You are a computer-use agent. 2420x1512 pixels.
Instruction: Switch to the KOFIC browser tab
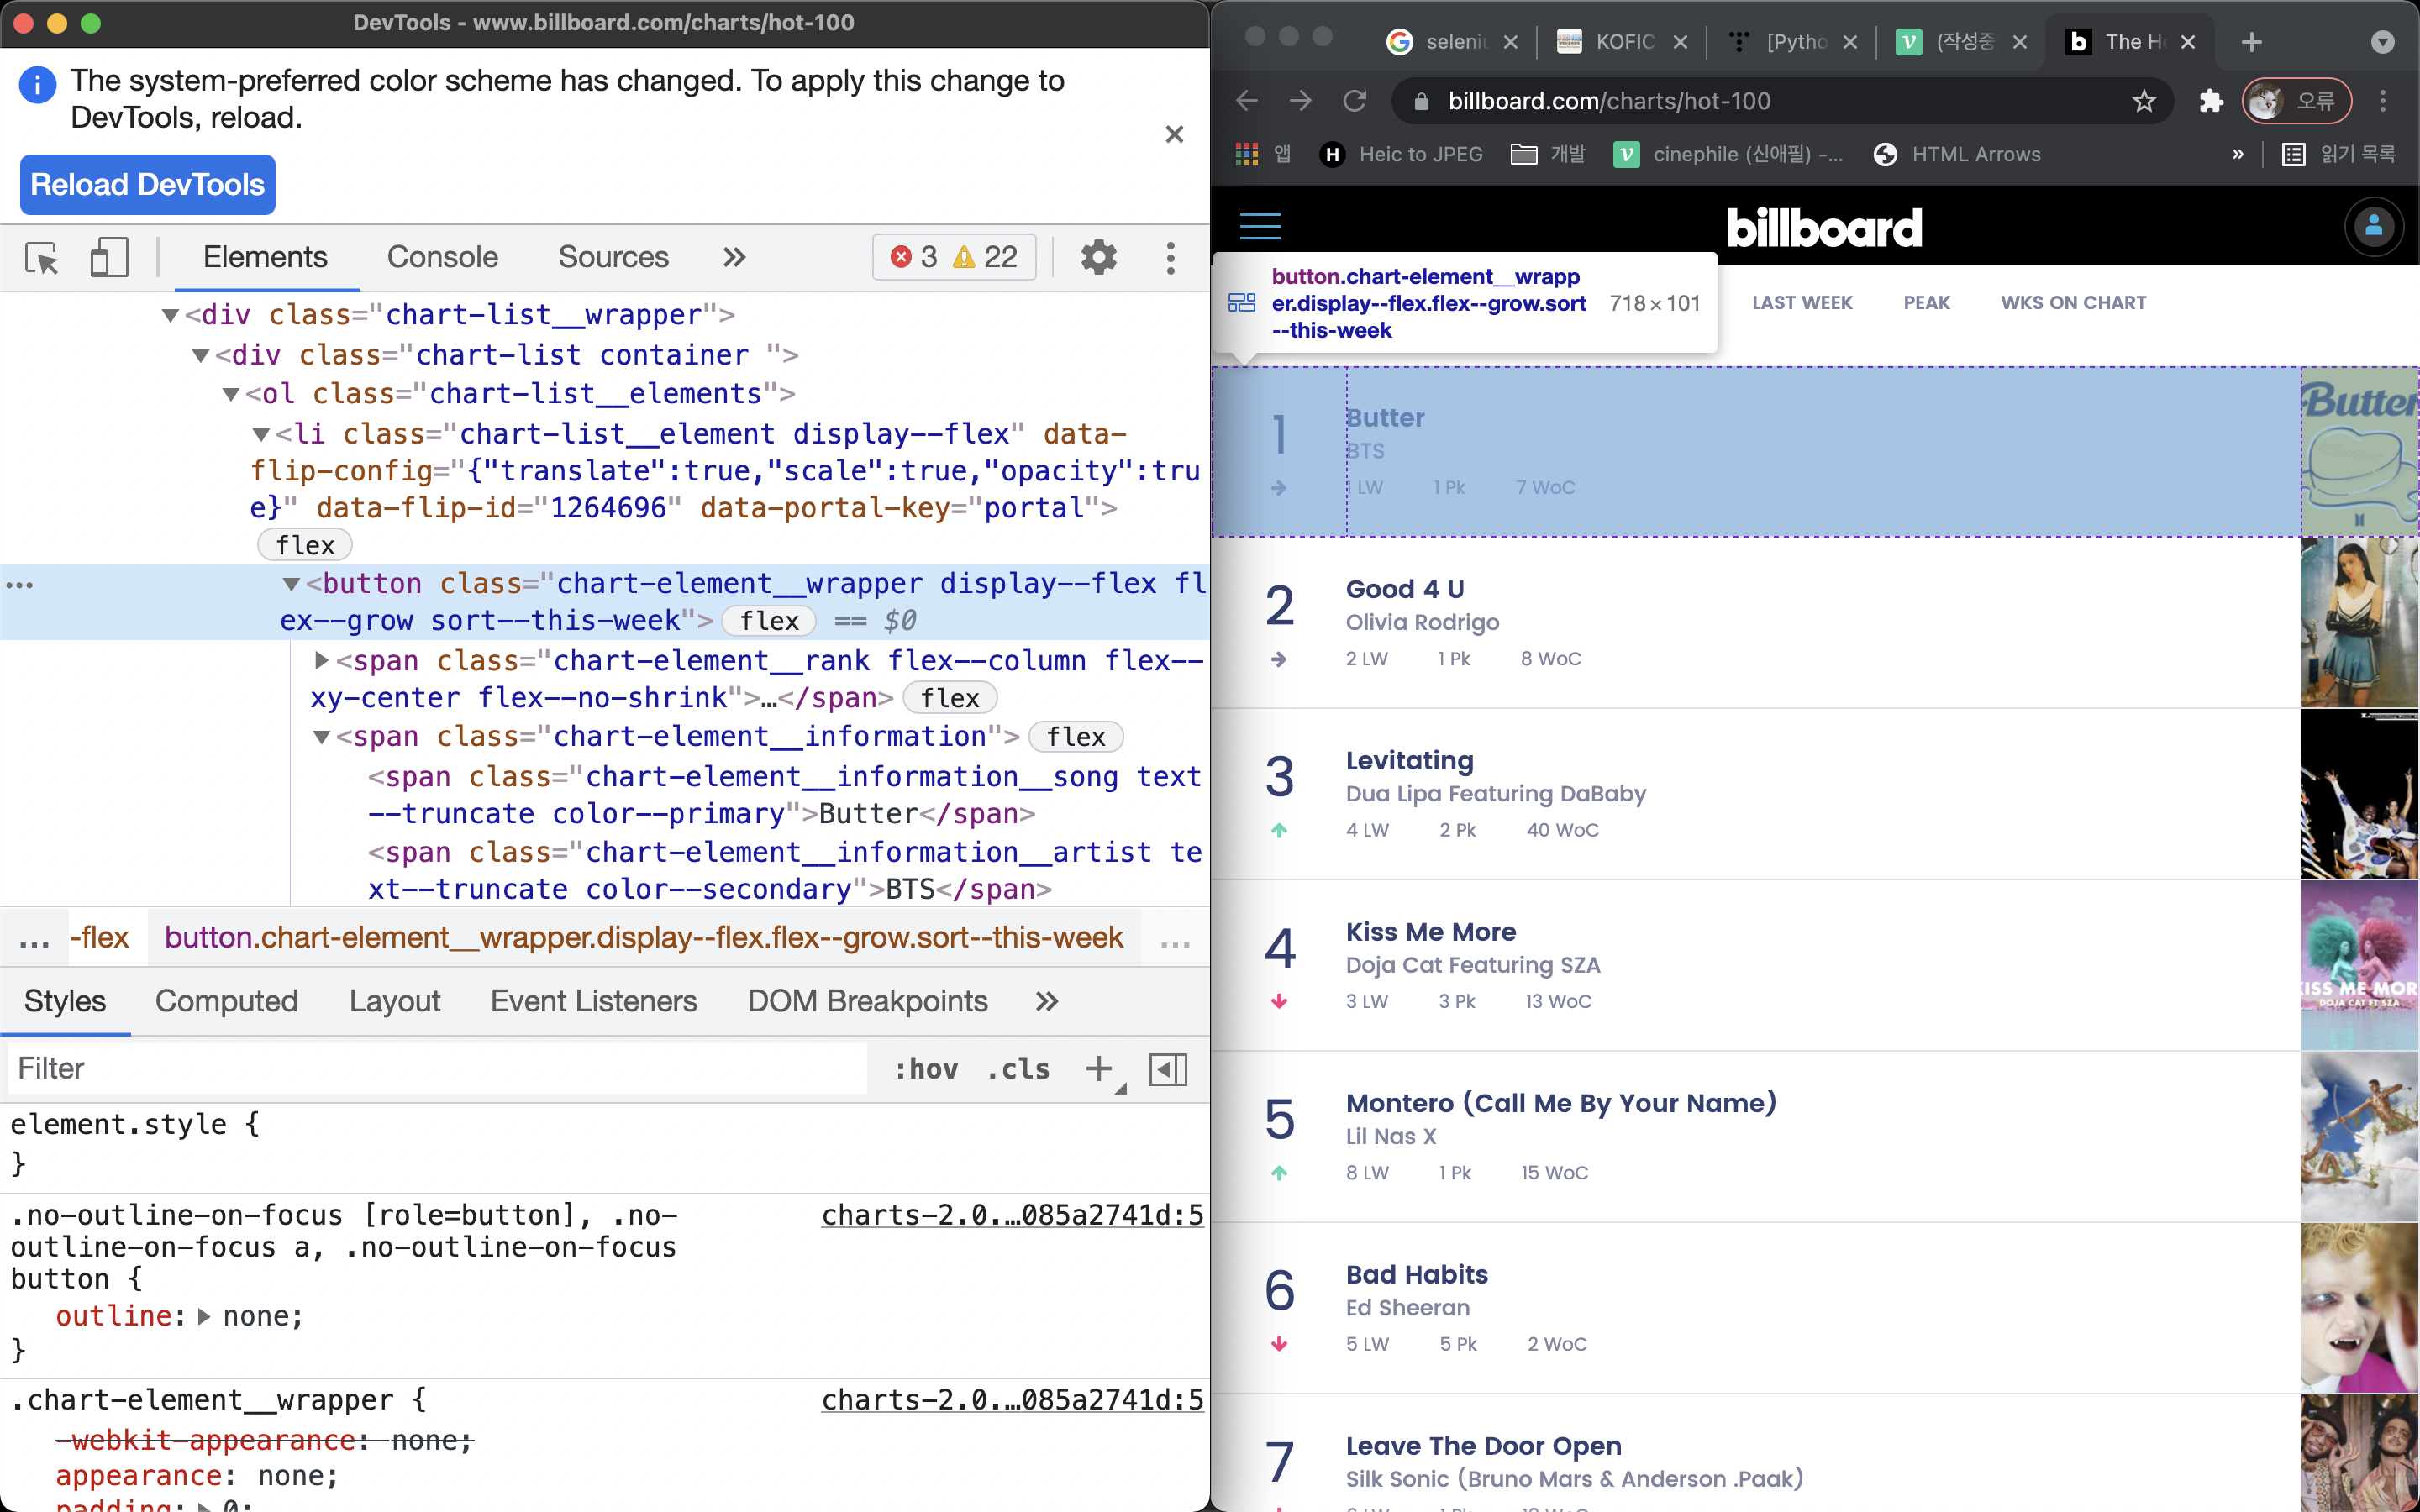(1622, 42)
